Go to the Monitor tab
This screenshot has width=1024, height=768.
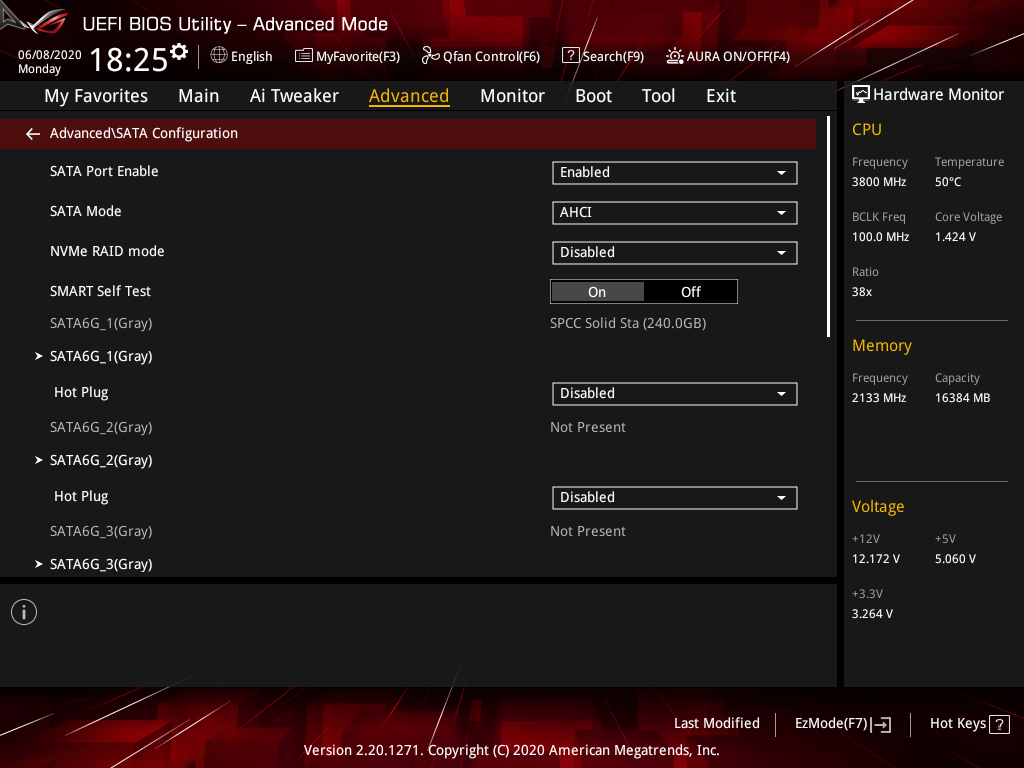click(512, 96)
